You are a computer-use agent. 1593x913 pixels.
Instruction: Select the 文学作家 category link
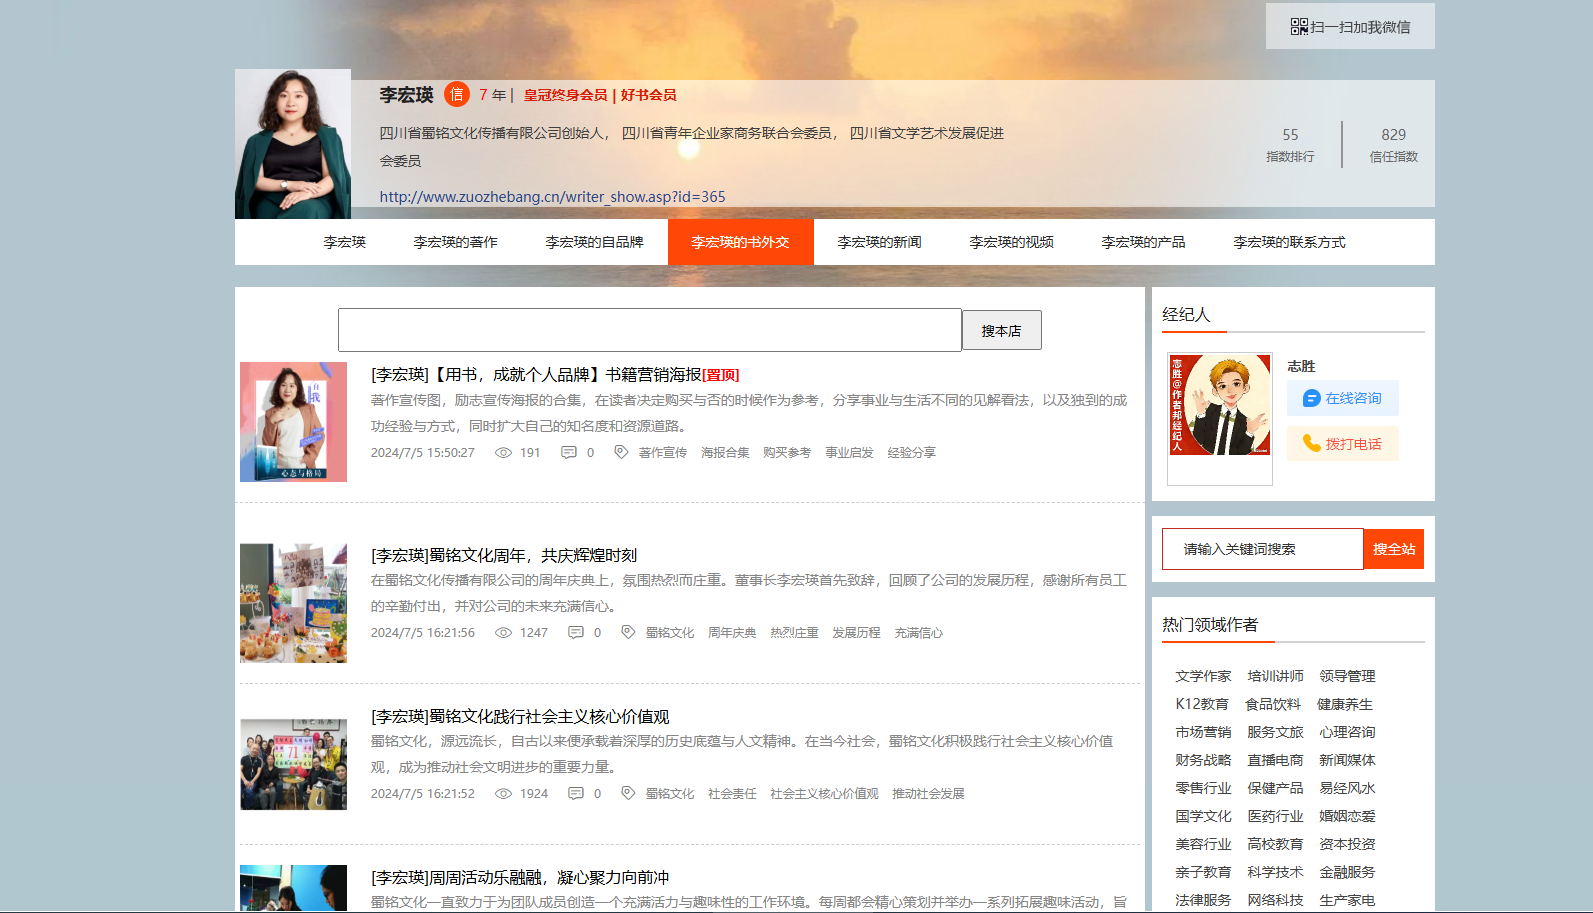pos(1203,677)
